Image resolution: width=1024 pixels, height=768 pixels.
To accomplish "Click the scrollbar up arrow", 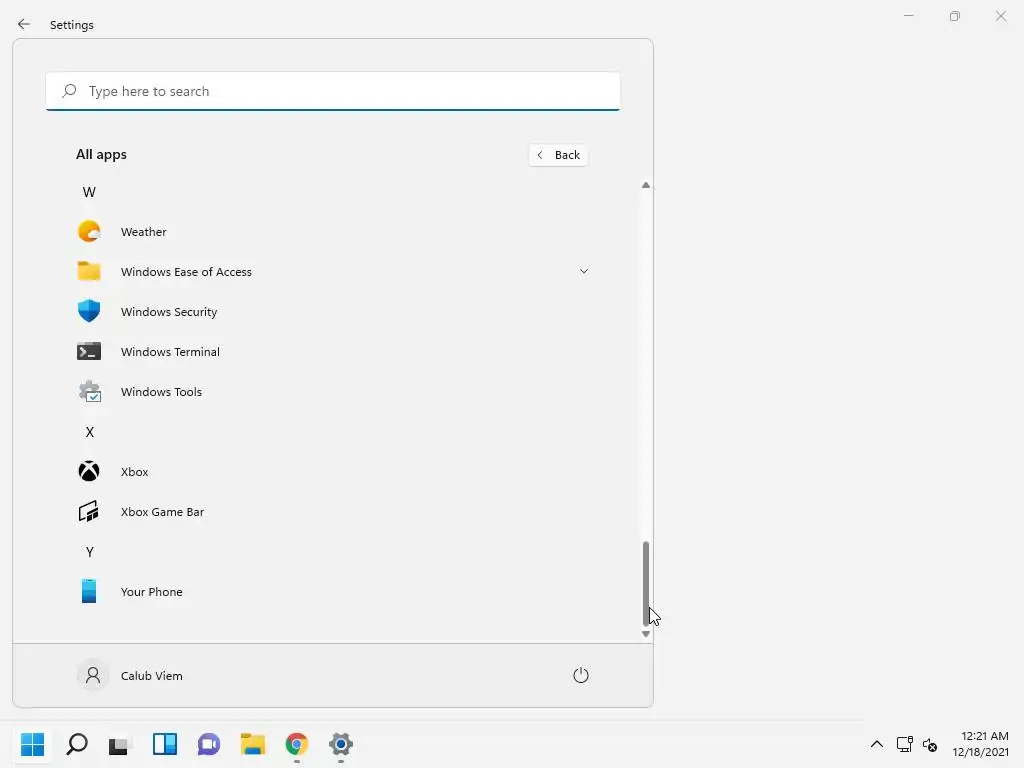I will click(646, 185).
